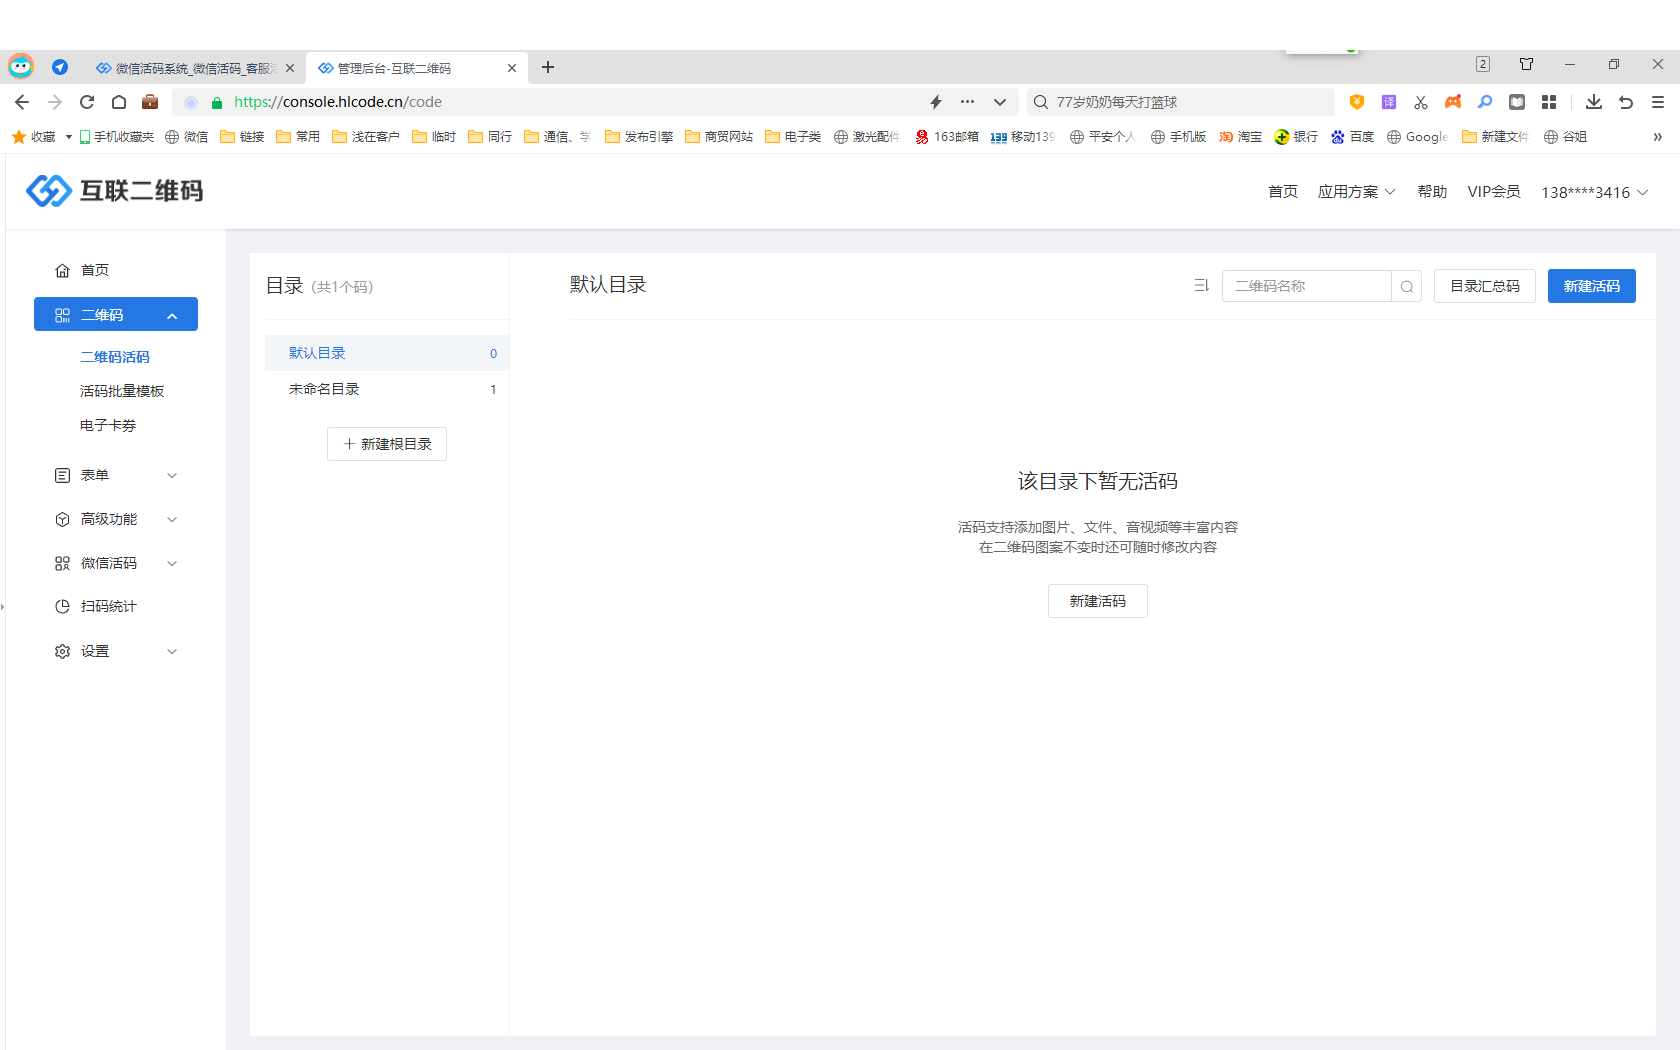Focus the 二维码名称 search field
Image resolution: width=1680 pixels, height=1050 pixels.
[1305, 286]
